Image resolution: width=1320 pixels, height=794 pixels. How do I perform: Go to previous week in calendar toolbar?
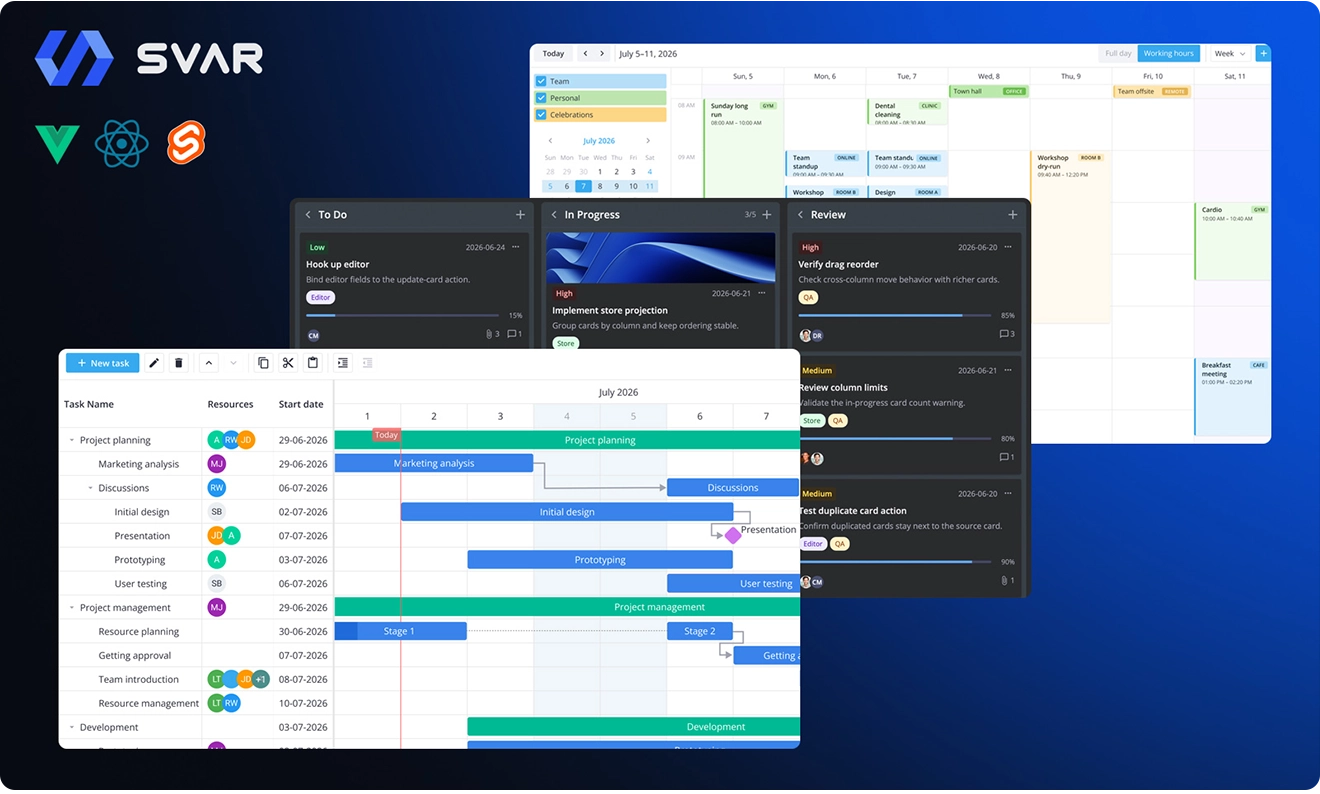(586, 54)
